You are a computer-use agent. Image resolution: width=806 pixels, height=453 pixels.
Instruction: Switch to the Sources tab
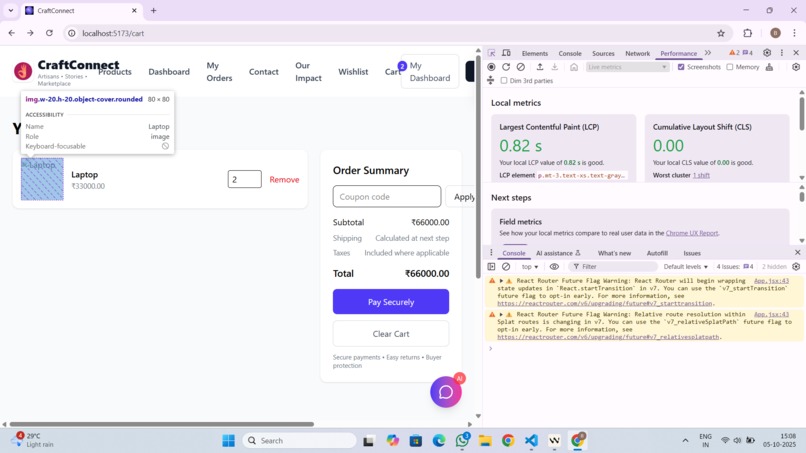[x=603, y=53]
